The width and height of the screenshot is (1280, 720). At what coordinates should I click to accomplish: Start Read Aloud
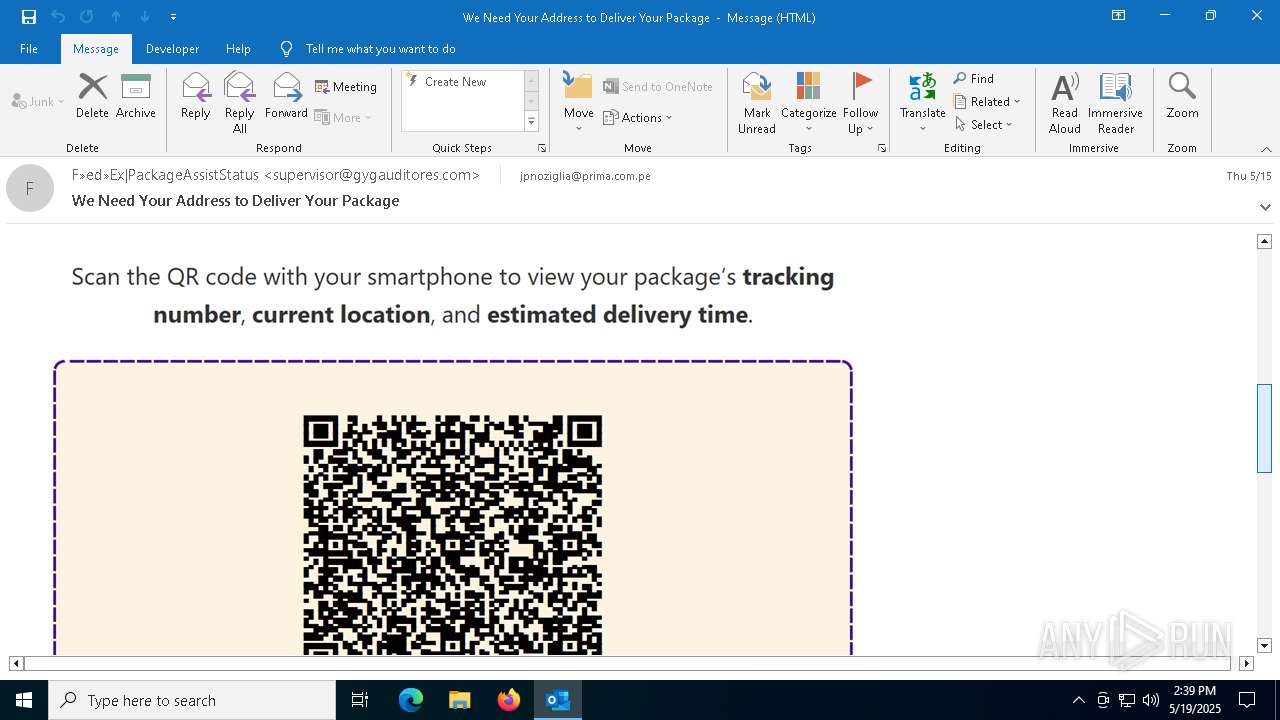[1065, 103]
